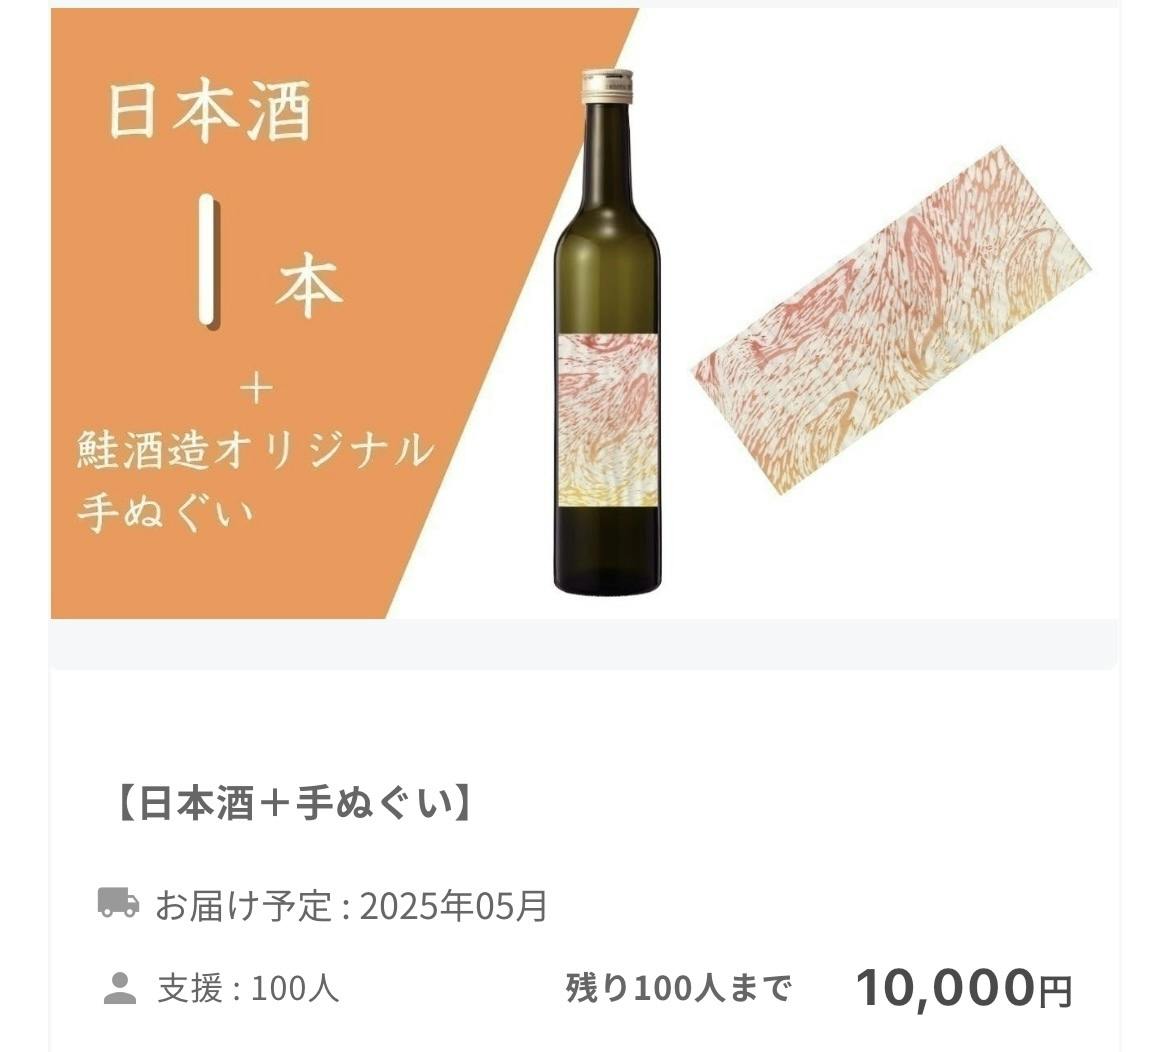
Task: Click the plus sign on the banner
Action: point(256,390)
